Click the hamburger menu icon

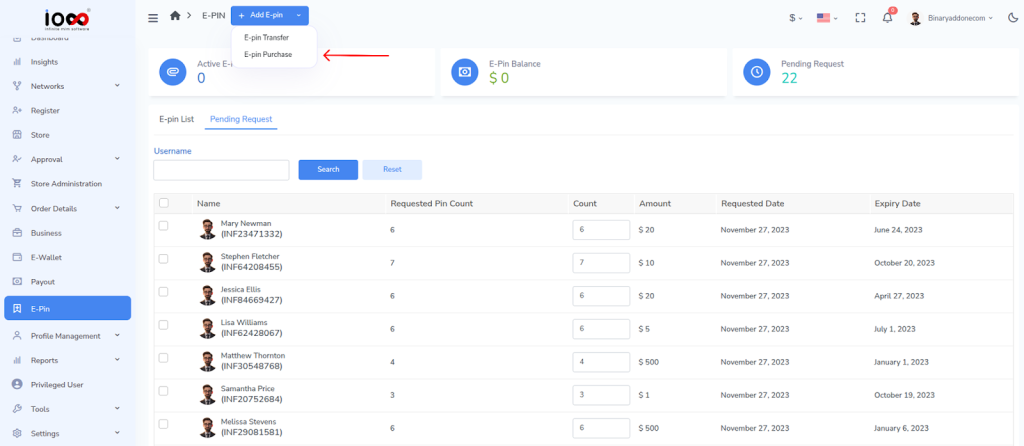(x=153, y=17)
